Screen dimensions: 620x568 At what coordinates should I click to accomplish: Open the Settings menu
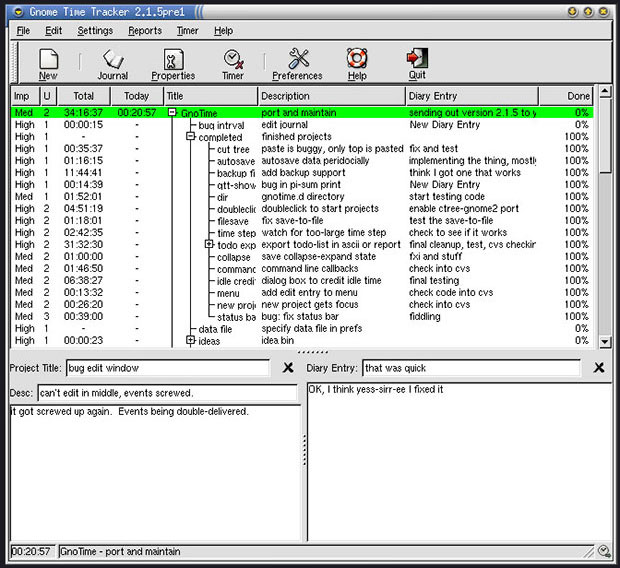click(95, 30)
